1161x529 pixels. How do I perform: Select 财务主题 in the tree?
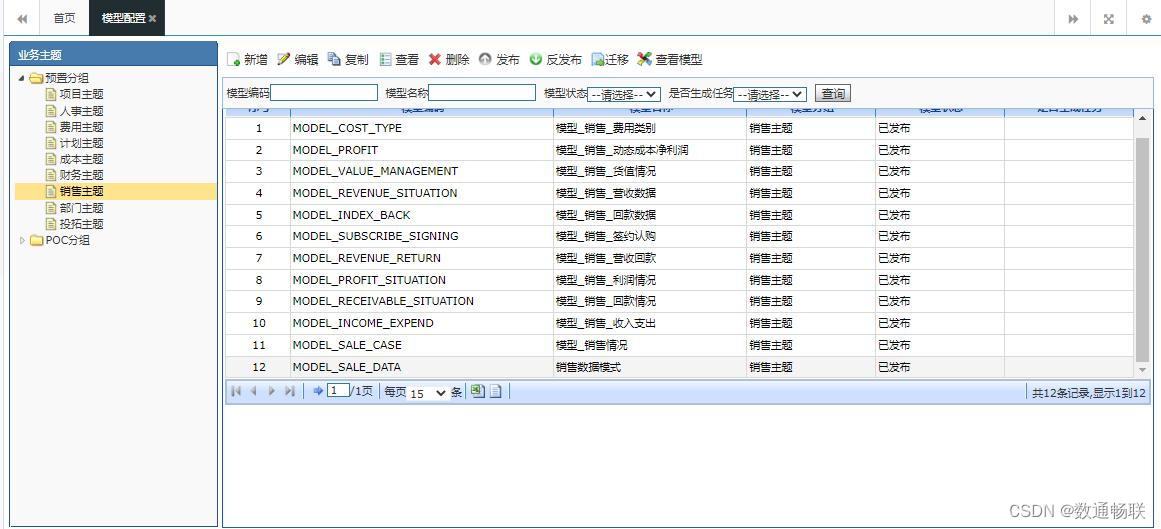coord(81,176)
